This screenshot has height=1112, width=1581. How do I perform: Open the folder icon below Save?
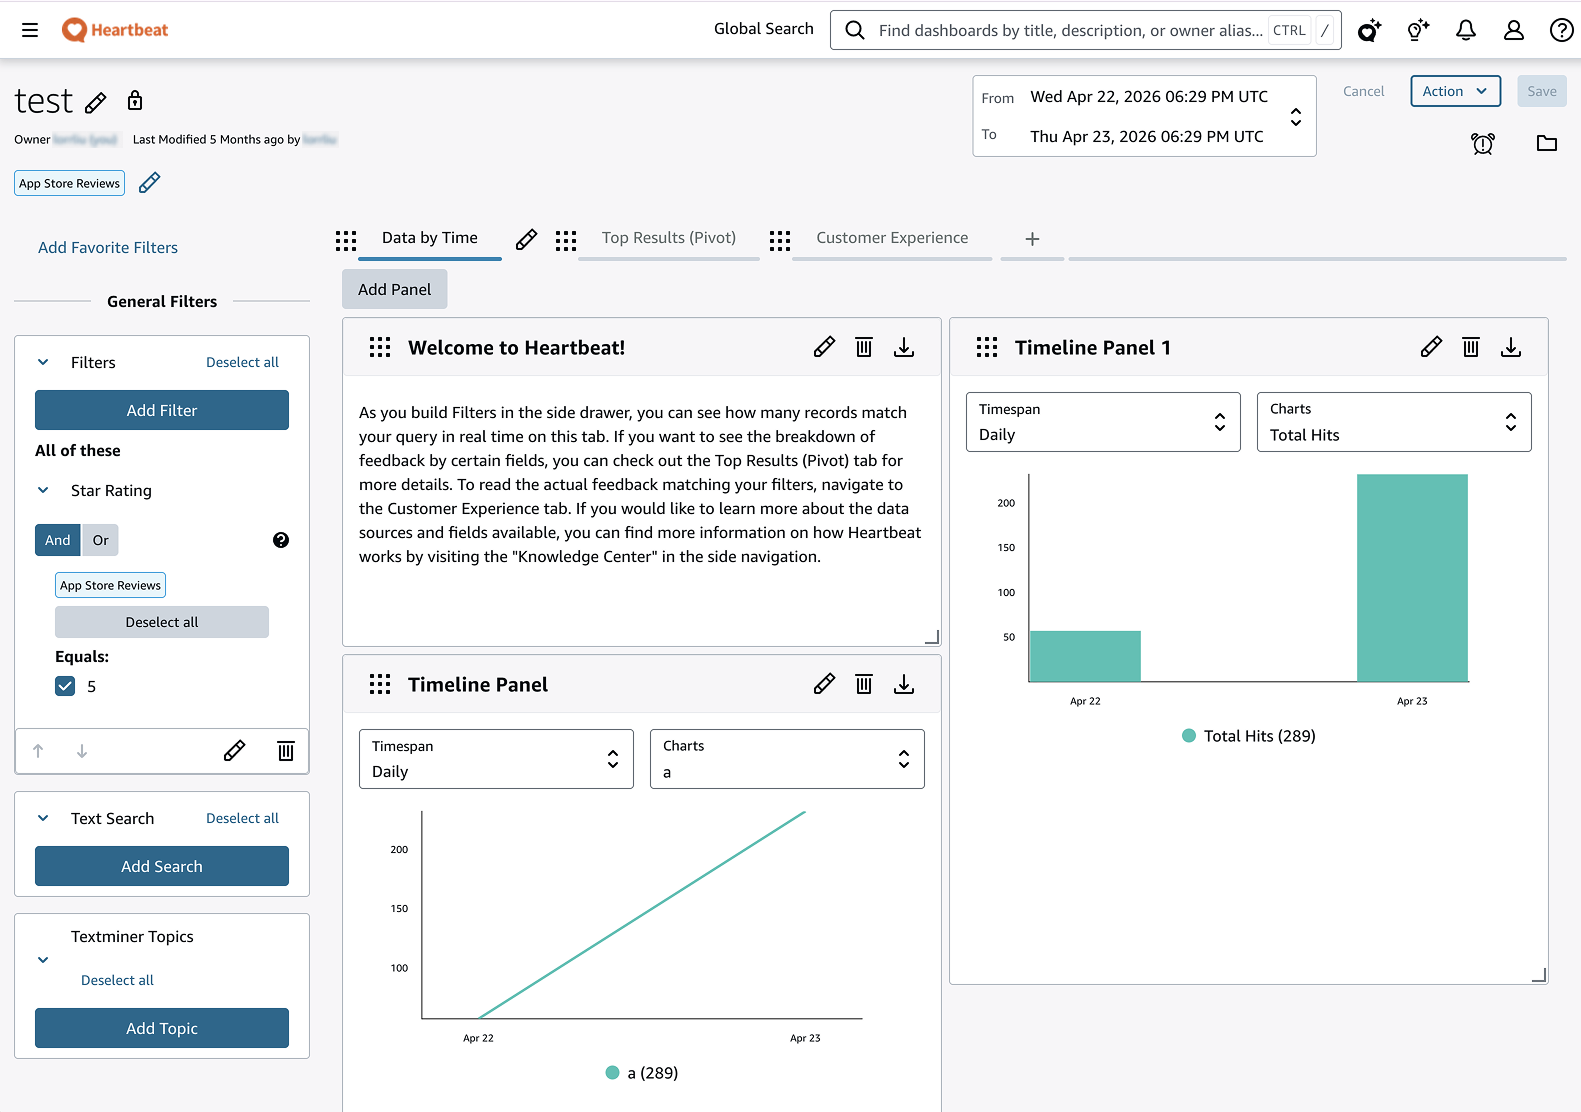point(1547,143)
